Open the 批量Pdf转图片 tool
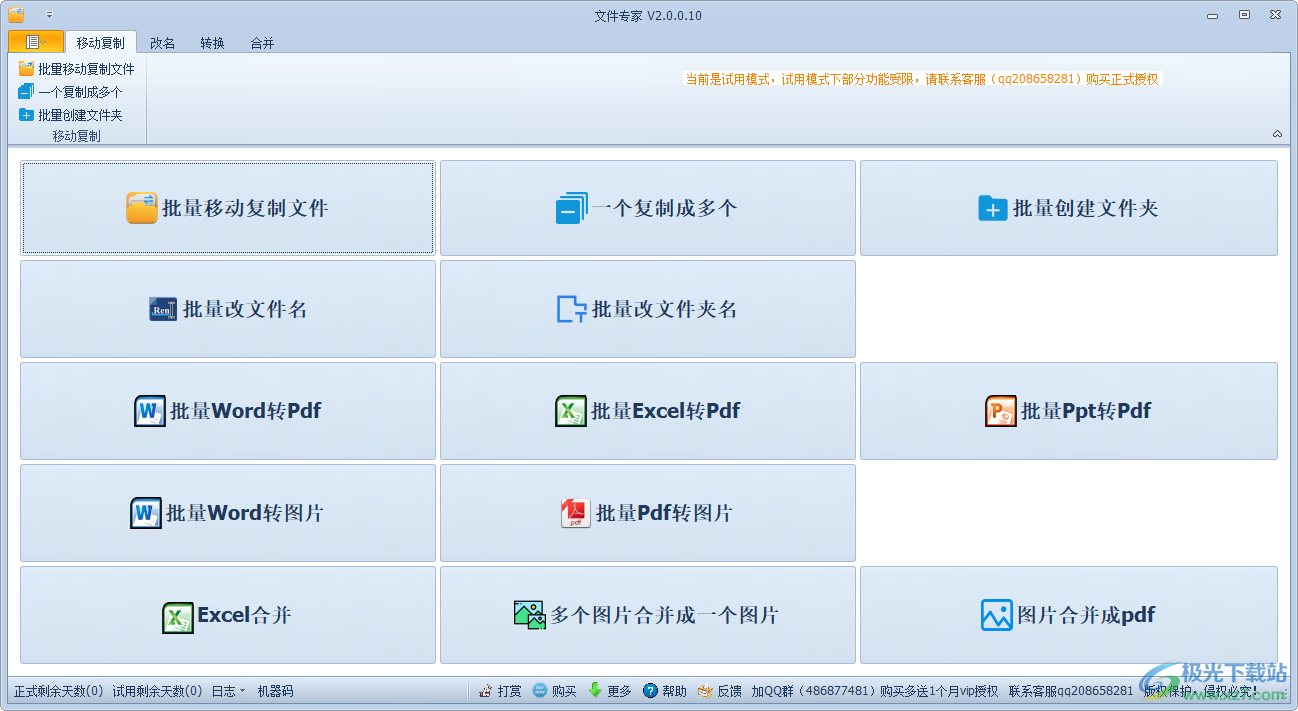This screenshot has height=711, width=1298. click(647, 512)
